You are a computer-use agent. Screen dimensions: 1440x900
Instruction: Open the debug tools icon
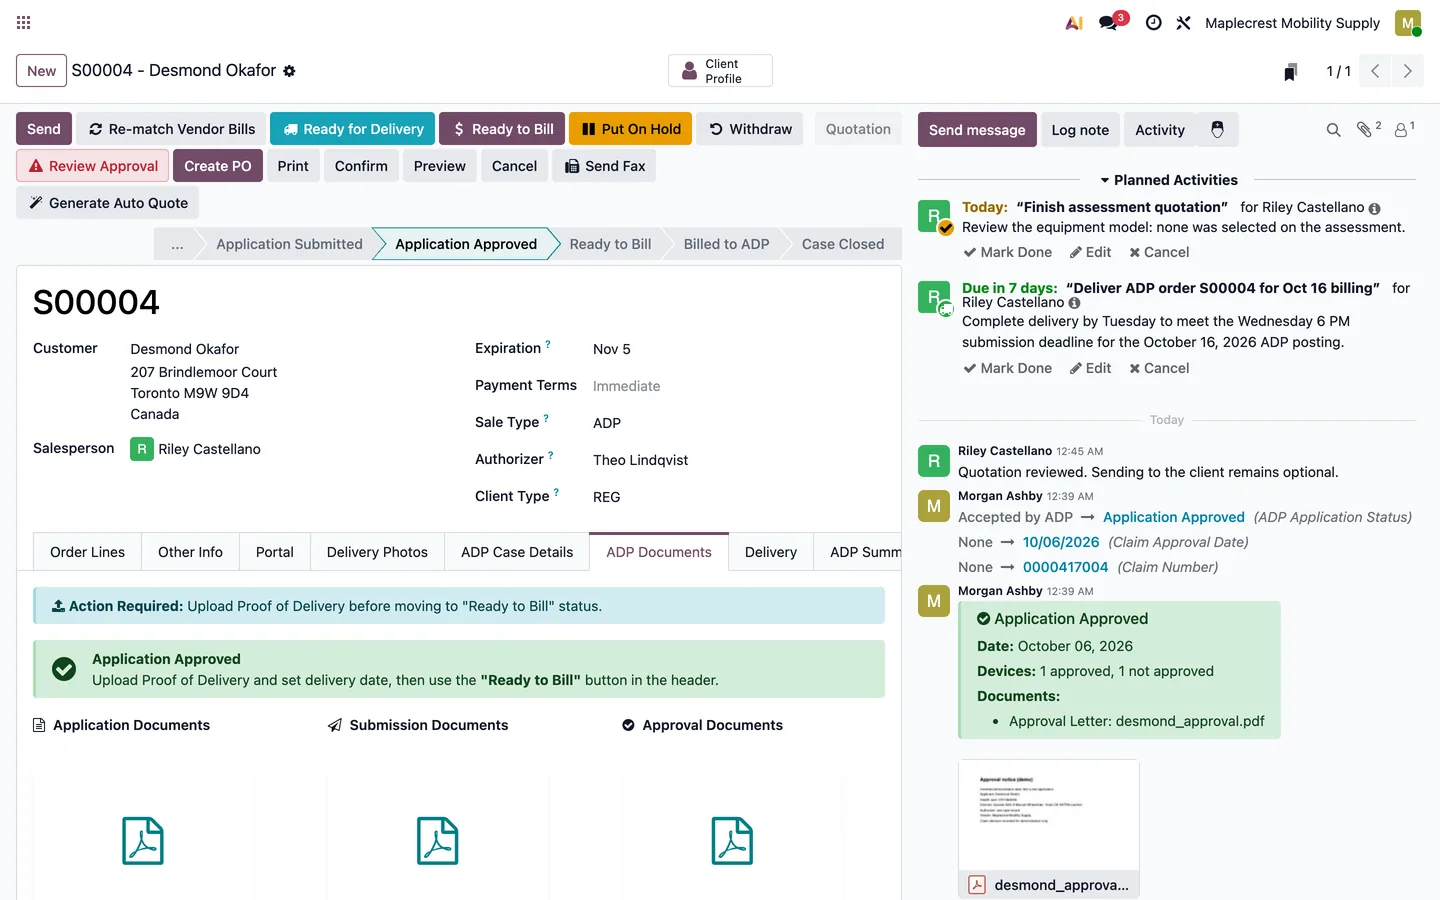pyautogui.click(x=1183, y=23)
